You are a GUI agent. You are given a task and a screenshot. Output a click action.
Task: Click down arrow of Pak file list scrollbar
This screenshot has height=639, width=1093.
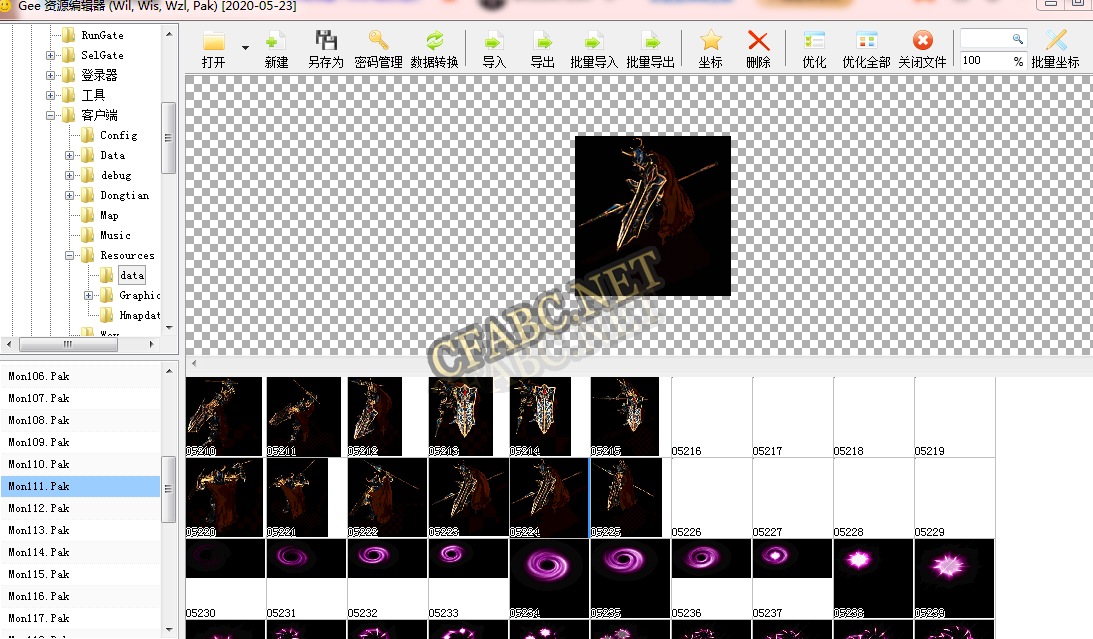(x=169, y=630)
